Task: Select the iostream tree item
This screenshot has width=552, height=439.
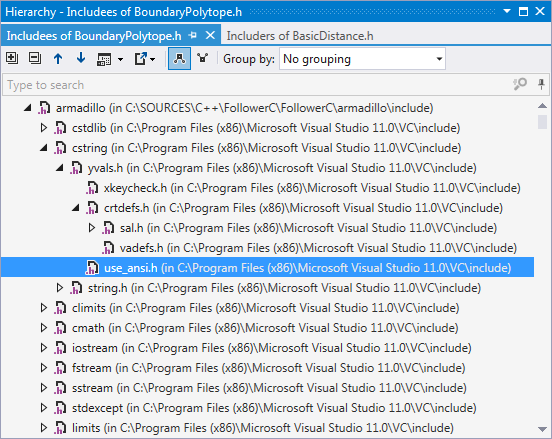Action: [263, 348]
